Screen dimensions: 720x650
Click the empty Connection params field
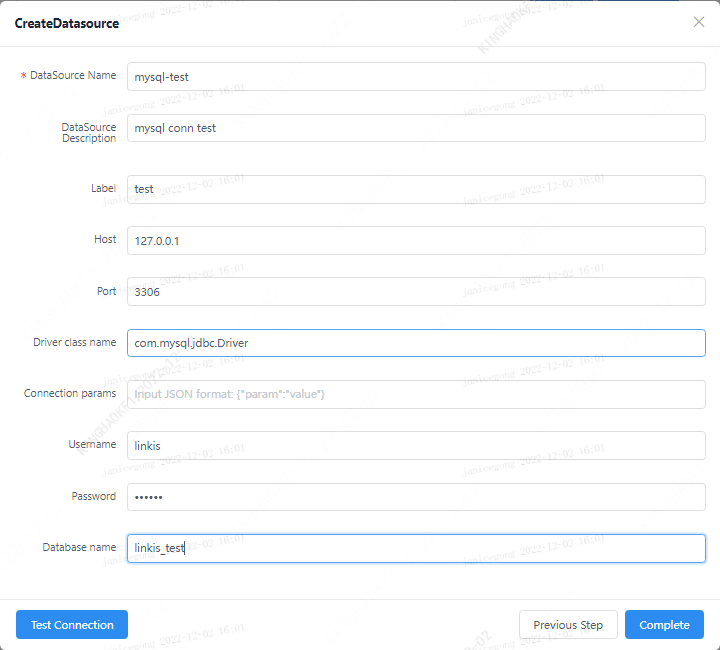click(x=416, y=394)
